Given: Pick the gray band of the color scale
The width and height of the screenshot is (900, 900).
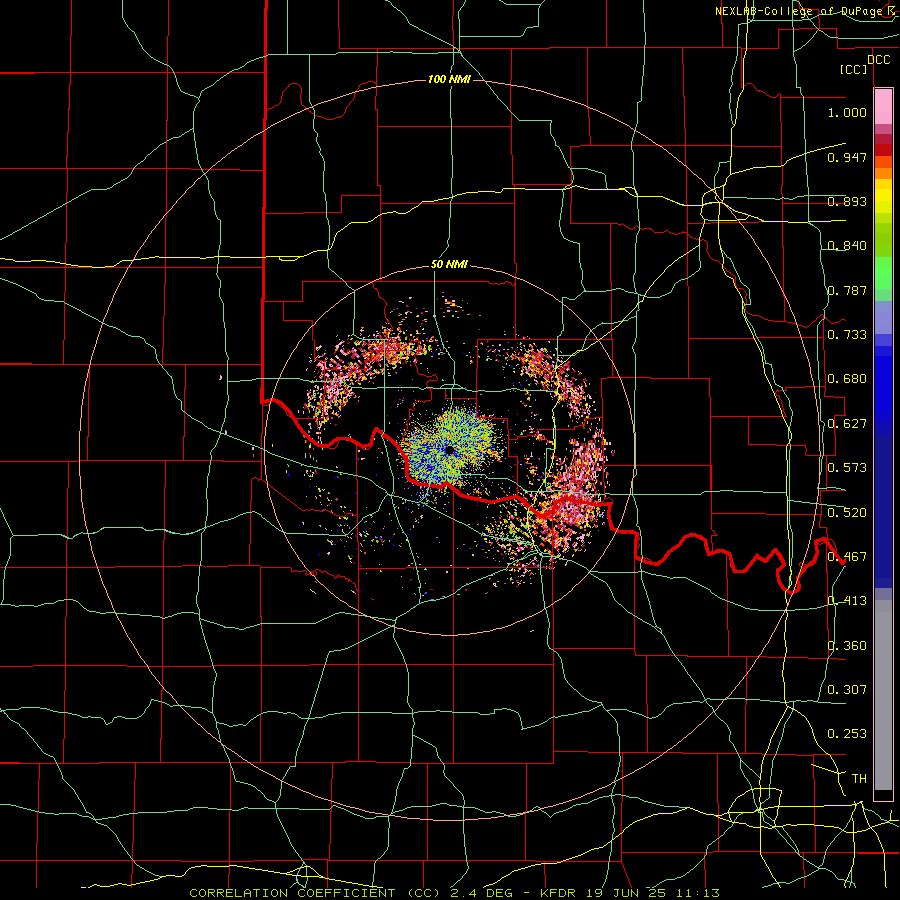Looking at the screenshot, I should (x=883, y=695).
